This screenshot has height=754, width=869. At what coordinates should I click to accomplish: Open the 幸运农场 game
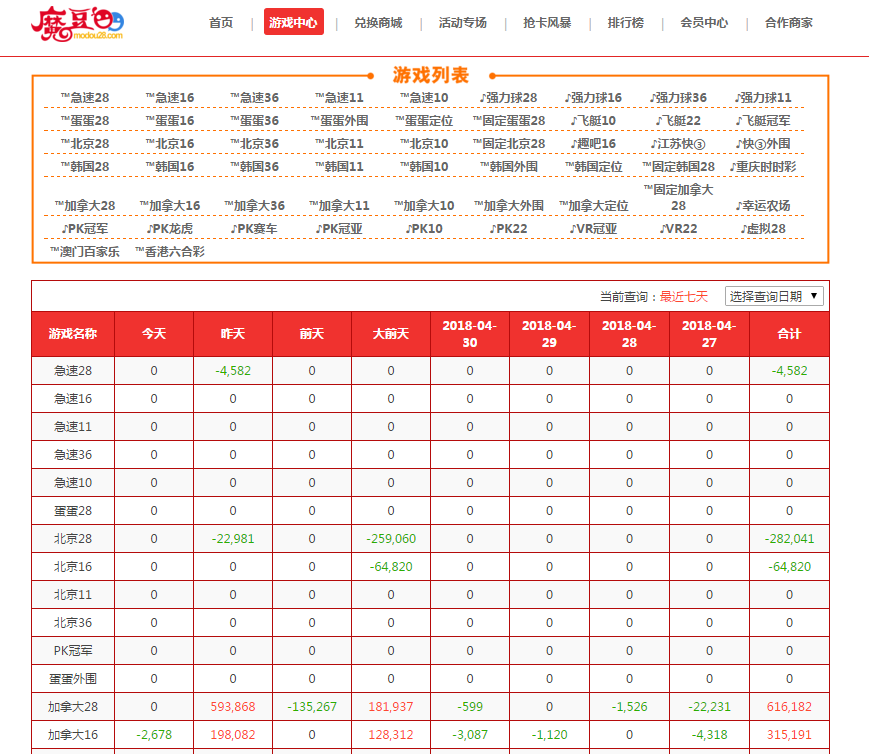763,206
